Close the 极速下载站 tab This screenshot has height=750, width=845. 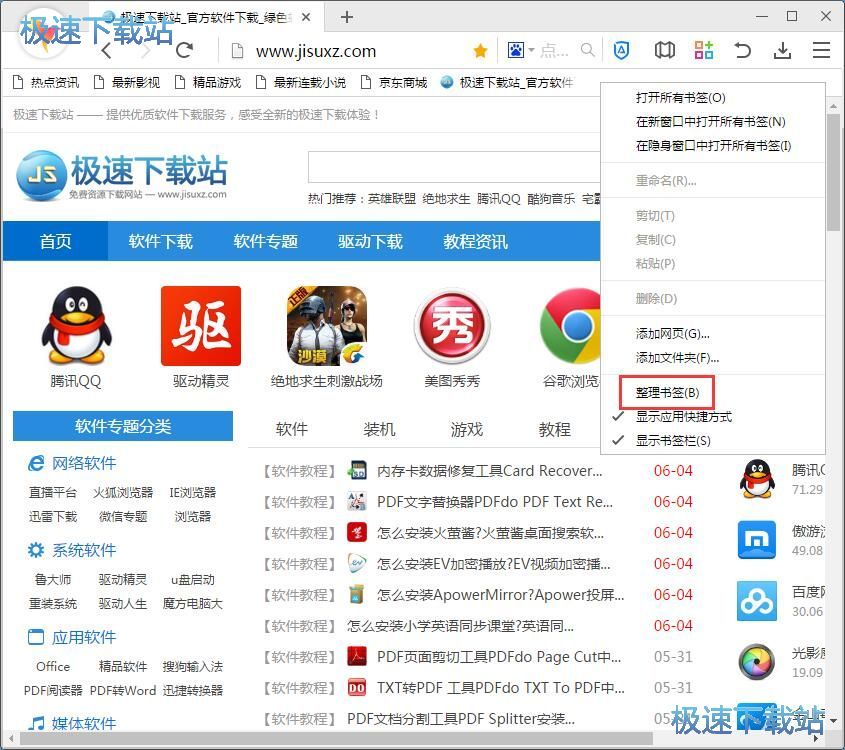306,17
